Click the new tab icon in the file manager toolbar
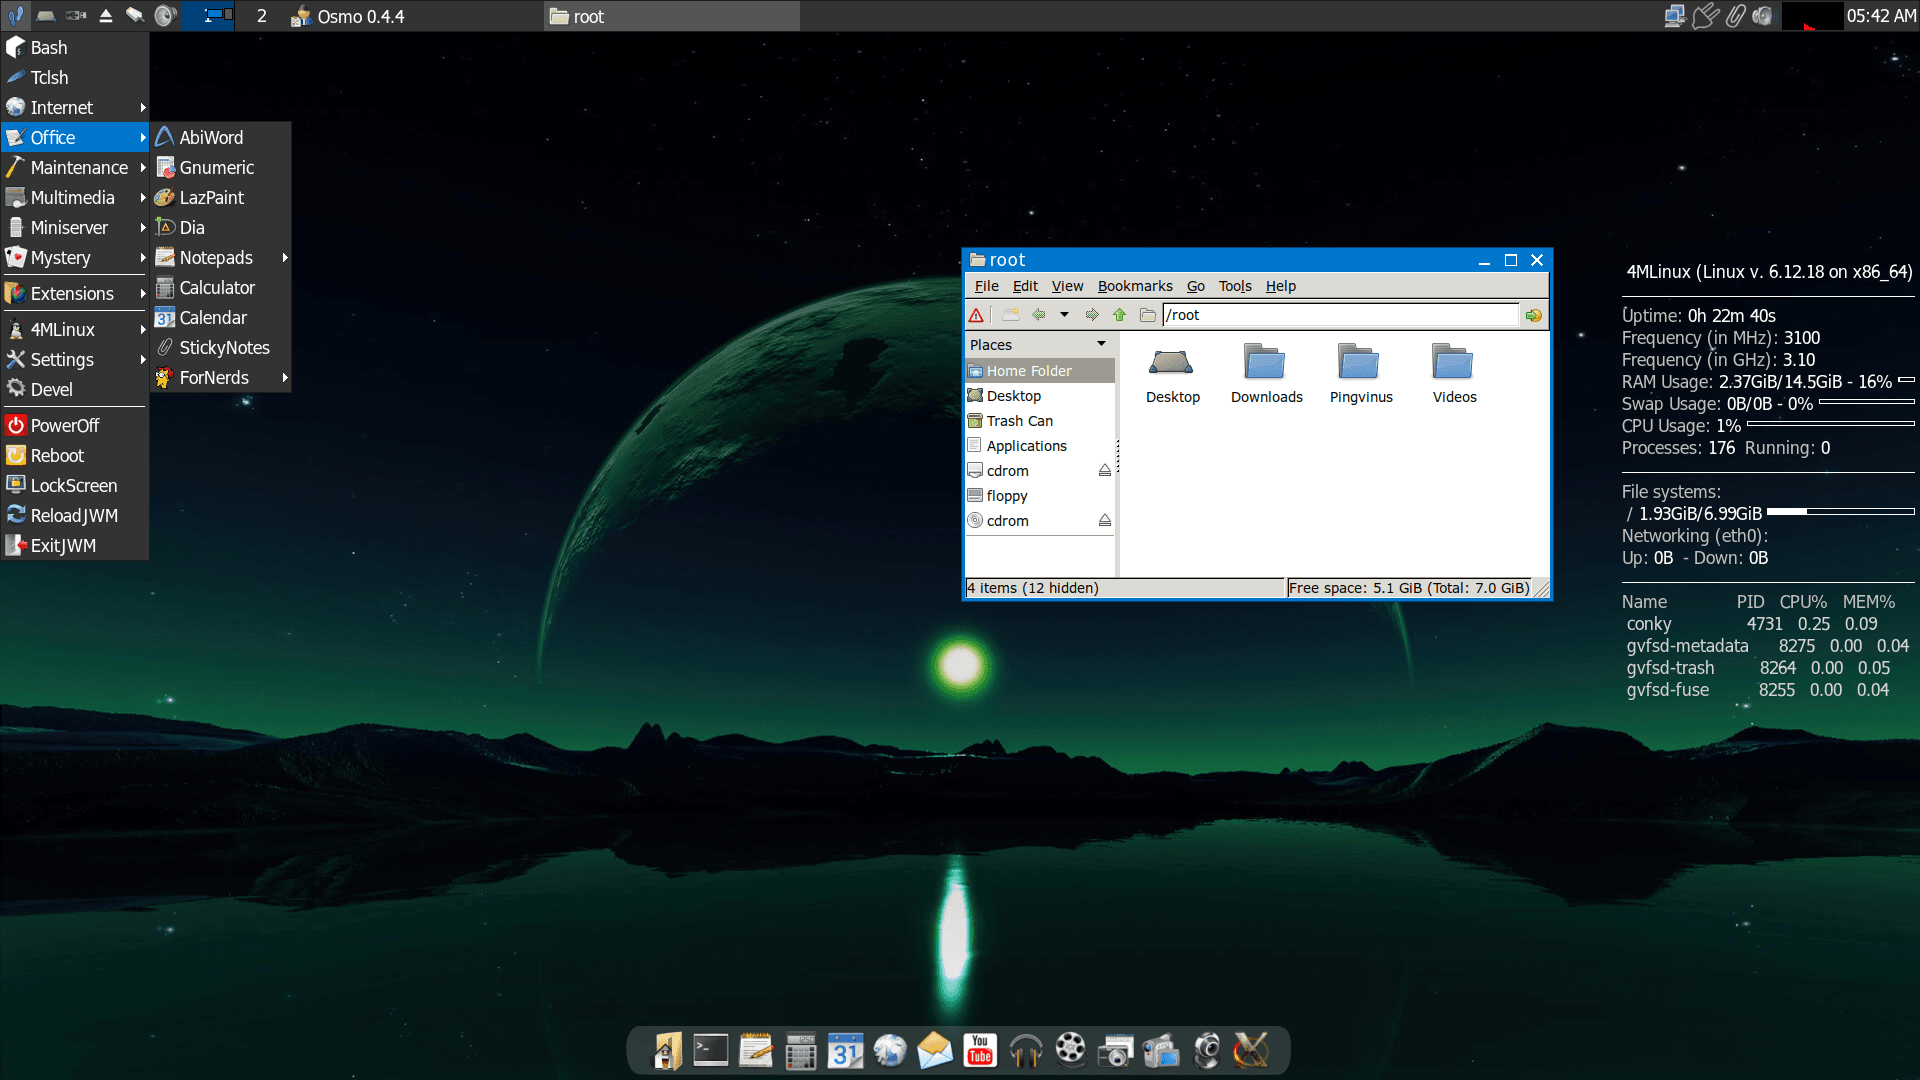1920x1080 pixels. pyautogui.click(x=1011, y=315)
